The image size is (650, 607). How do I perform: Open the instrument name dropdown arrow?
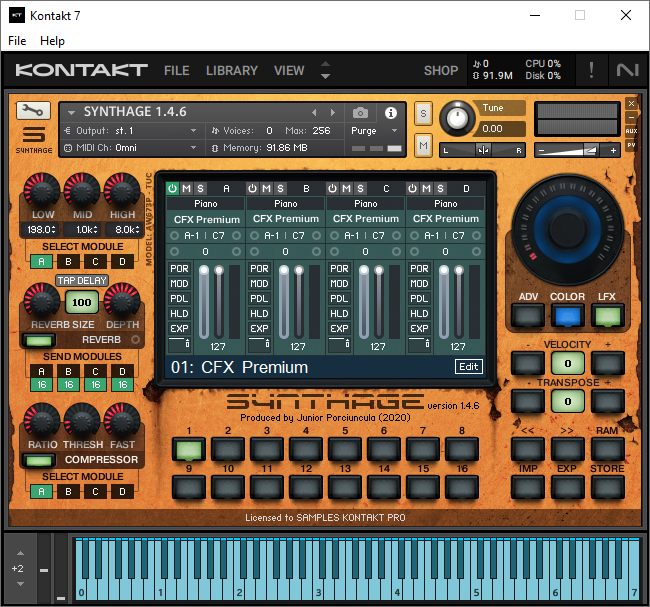[71, 112]
